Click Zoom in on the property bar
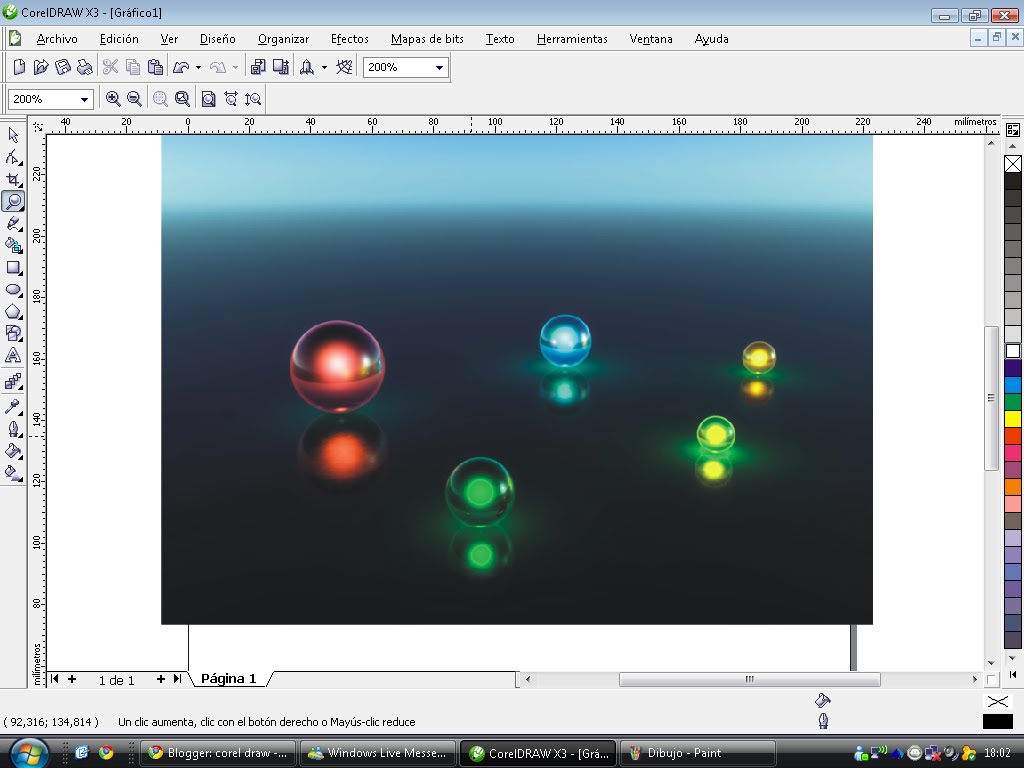 point(114,98)
